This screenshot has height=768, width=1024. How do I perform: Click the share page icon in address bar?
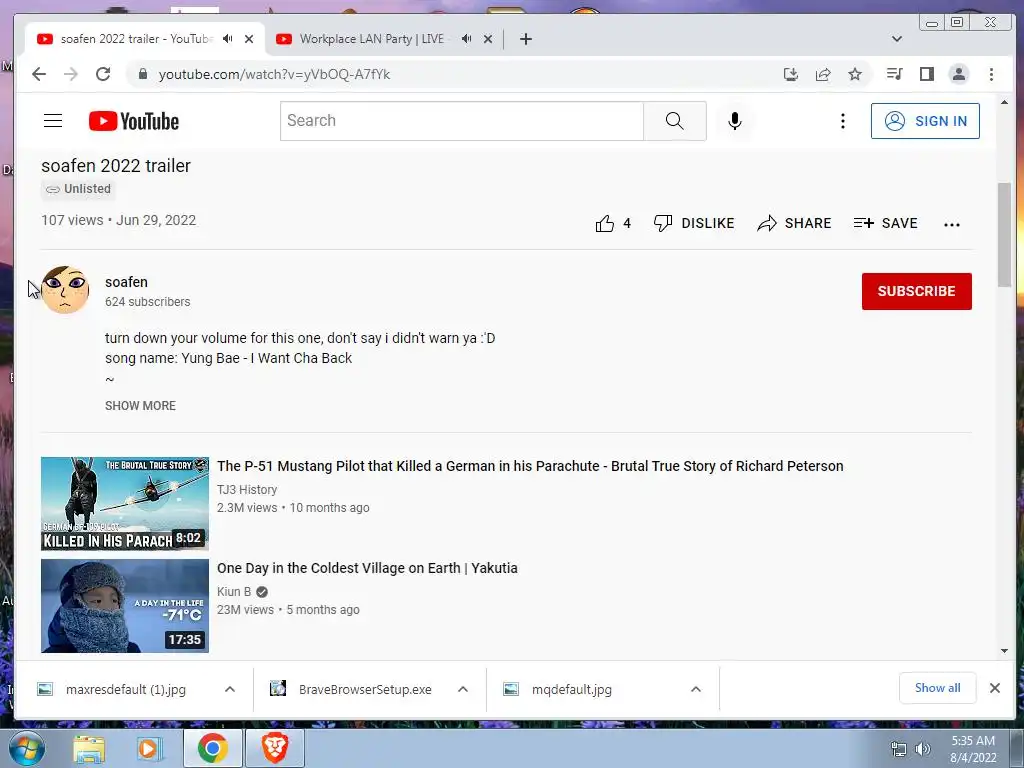[823, 74]
